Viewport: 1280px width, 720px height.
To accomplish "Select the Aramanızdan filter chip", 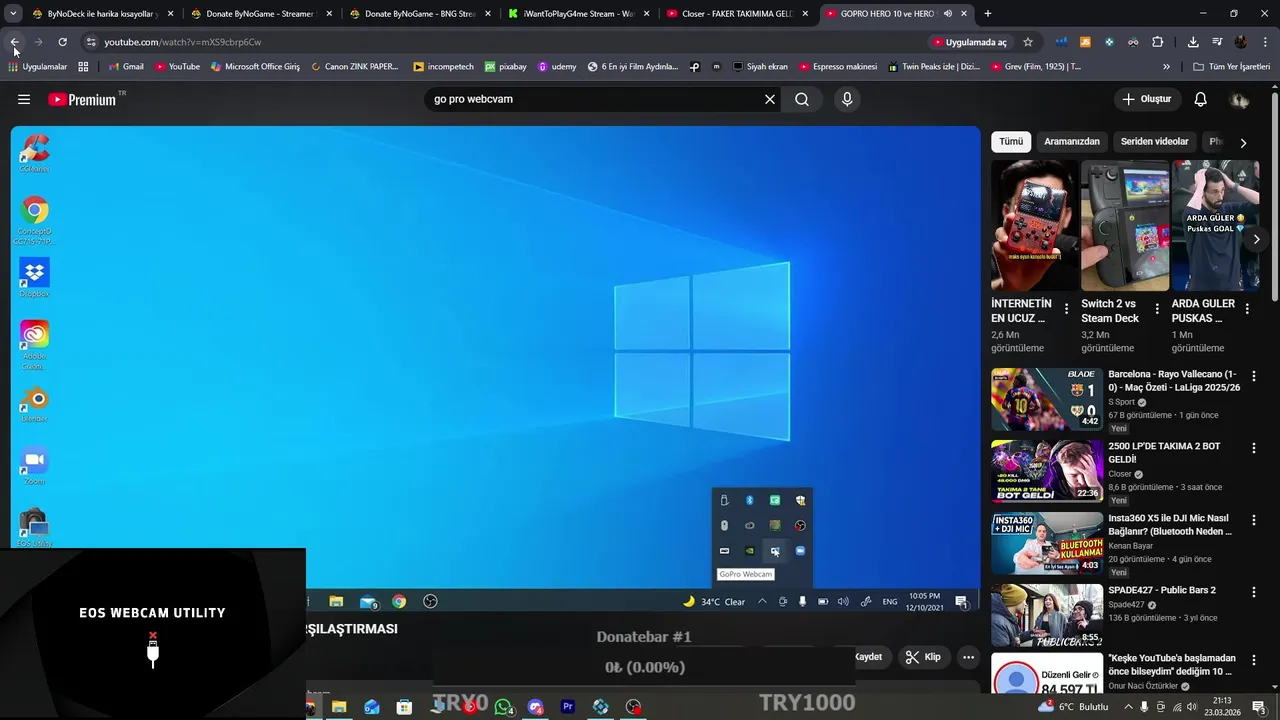I will (1072, 141).
